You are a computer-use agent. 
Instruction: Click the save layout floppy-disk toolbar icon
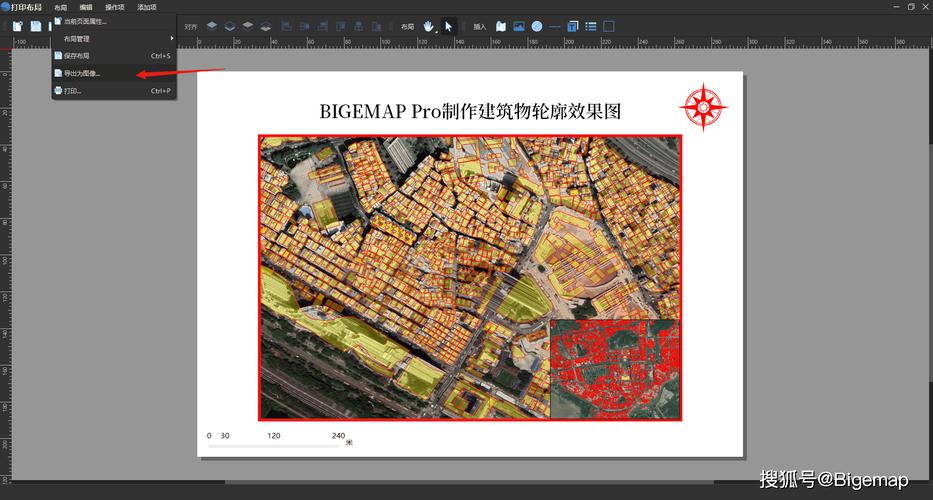click(x=36, y=26)
